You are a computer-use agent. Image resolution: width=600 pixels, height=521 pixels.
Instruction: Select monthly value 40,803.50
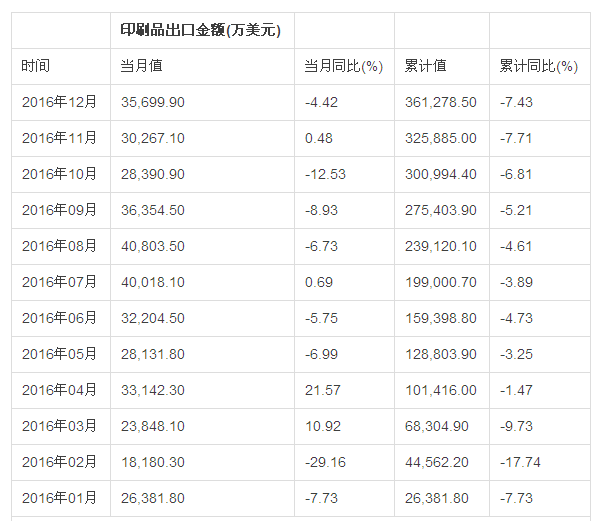tap(152, 246)
